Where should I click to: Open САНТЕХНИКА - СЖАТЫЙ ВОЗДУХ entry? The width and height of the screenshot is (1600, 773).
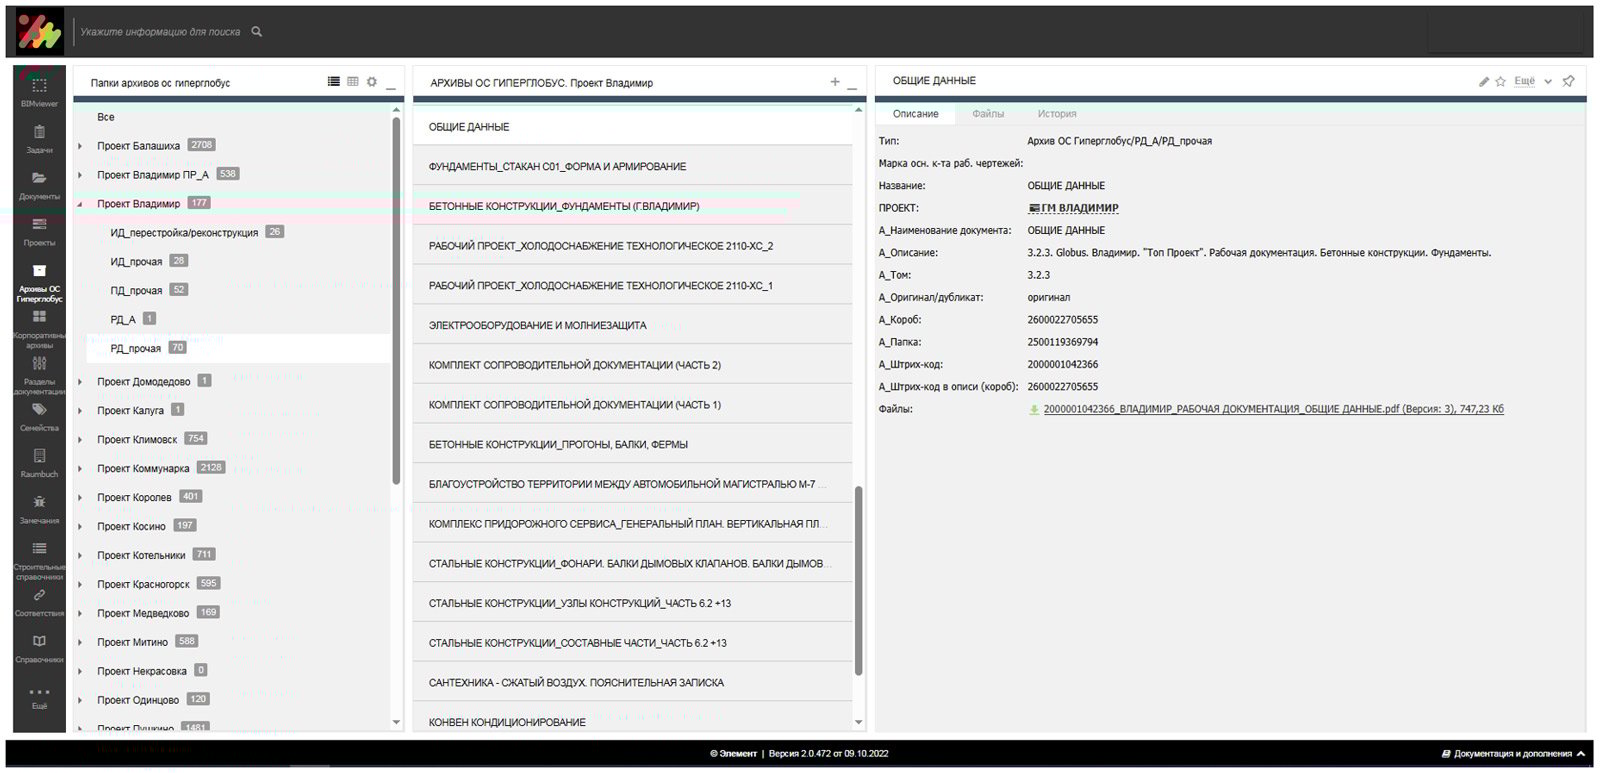[x=633, y=683]
